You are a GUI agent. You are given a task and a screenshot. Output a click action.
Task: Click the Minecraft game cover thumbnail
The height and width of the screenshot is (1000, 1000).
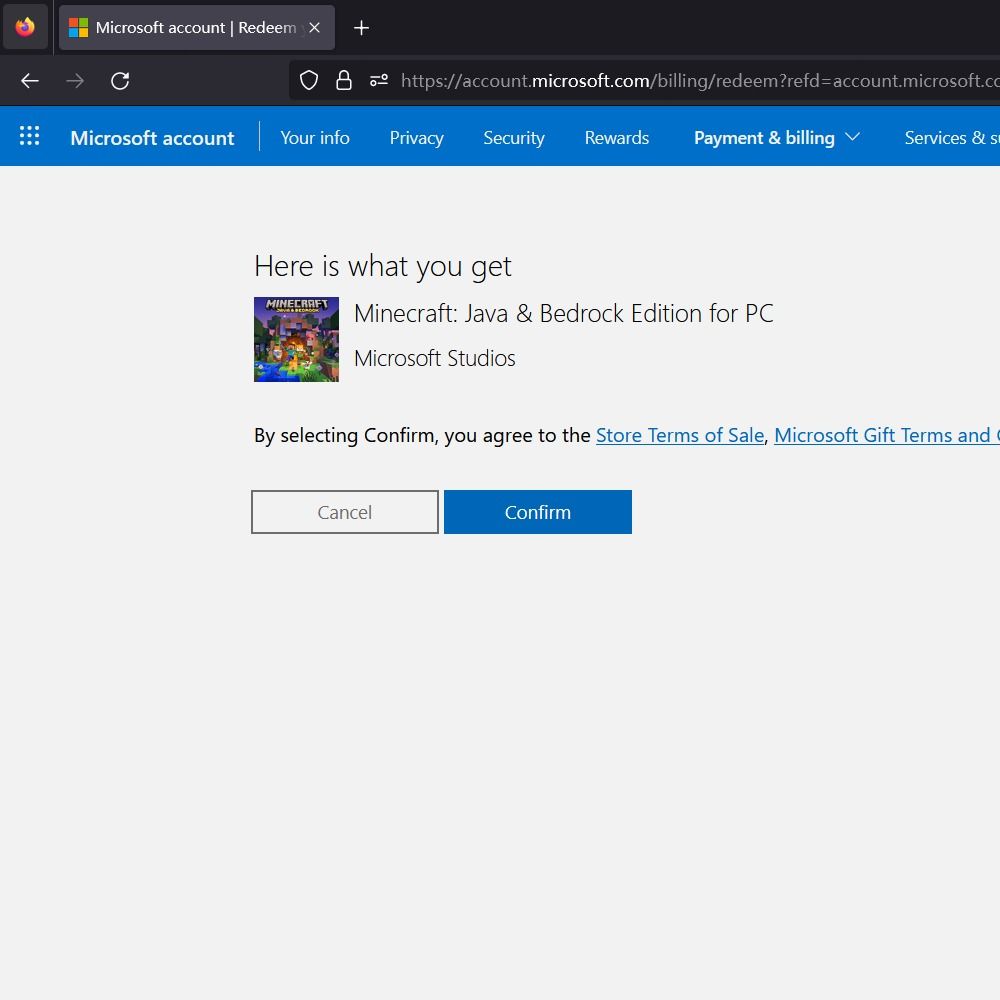(x=296, y=339)
